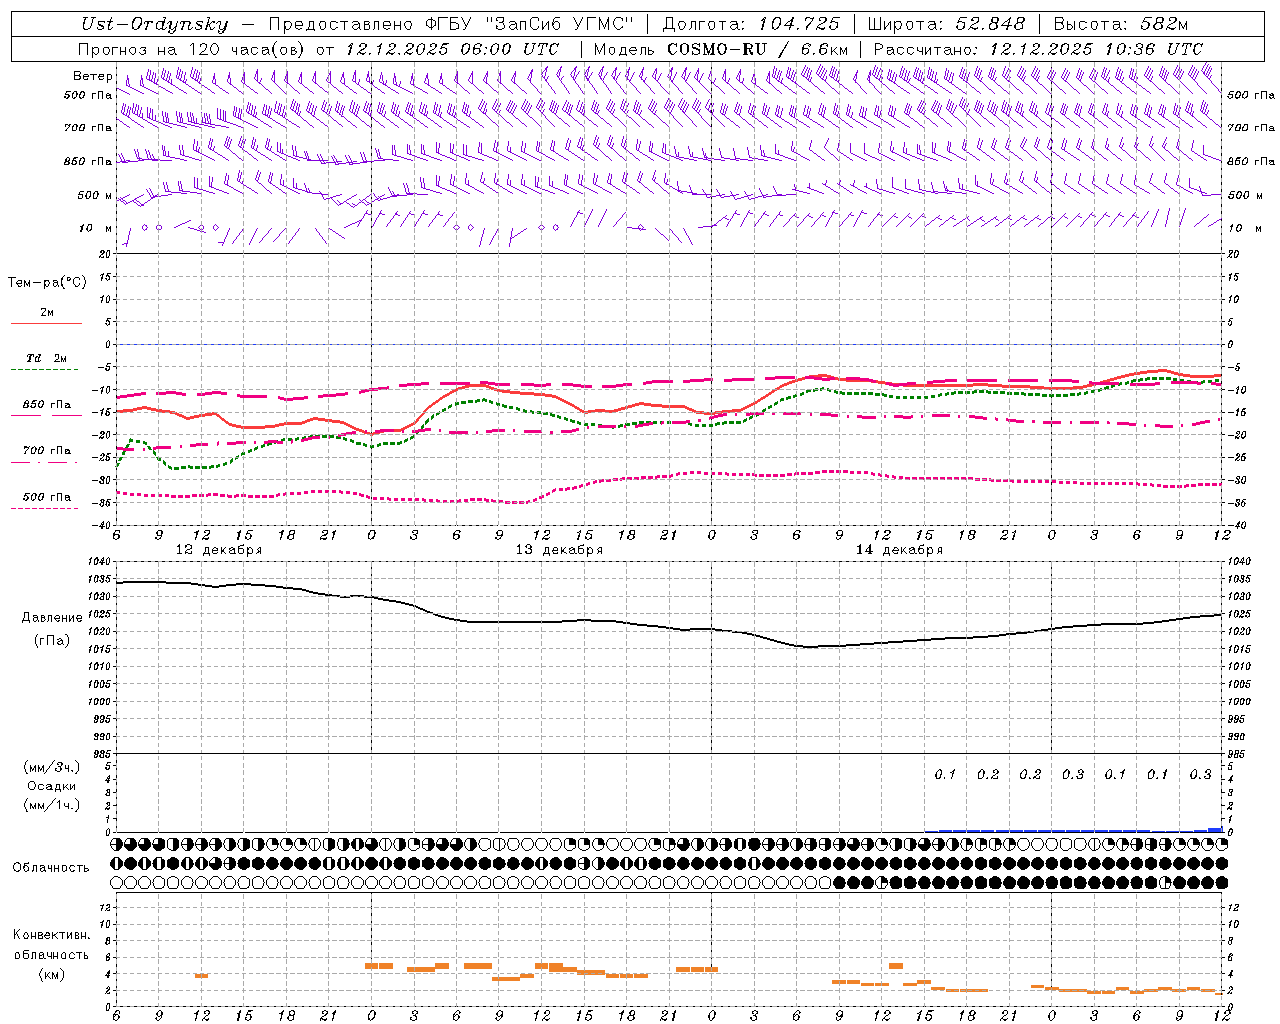The height and width of the screenshot is (1024, 1280).
Task: Select the 'Модель COSMO-RU / 6.6км' model label
Action: coord(721,49)
